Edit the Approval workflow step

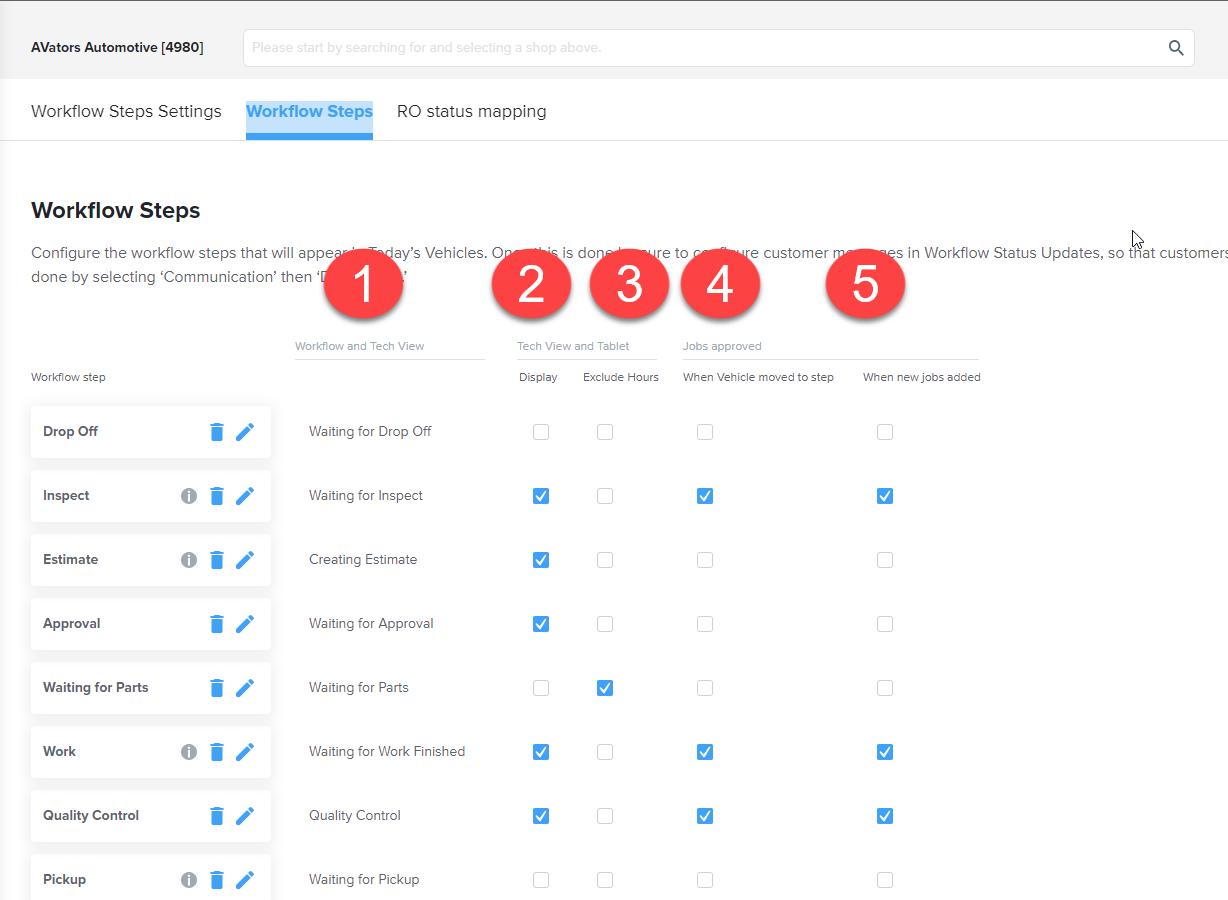pyautogui.click(x=245, y=623)
